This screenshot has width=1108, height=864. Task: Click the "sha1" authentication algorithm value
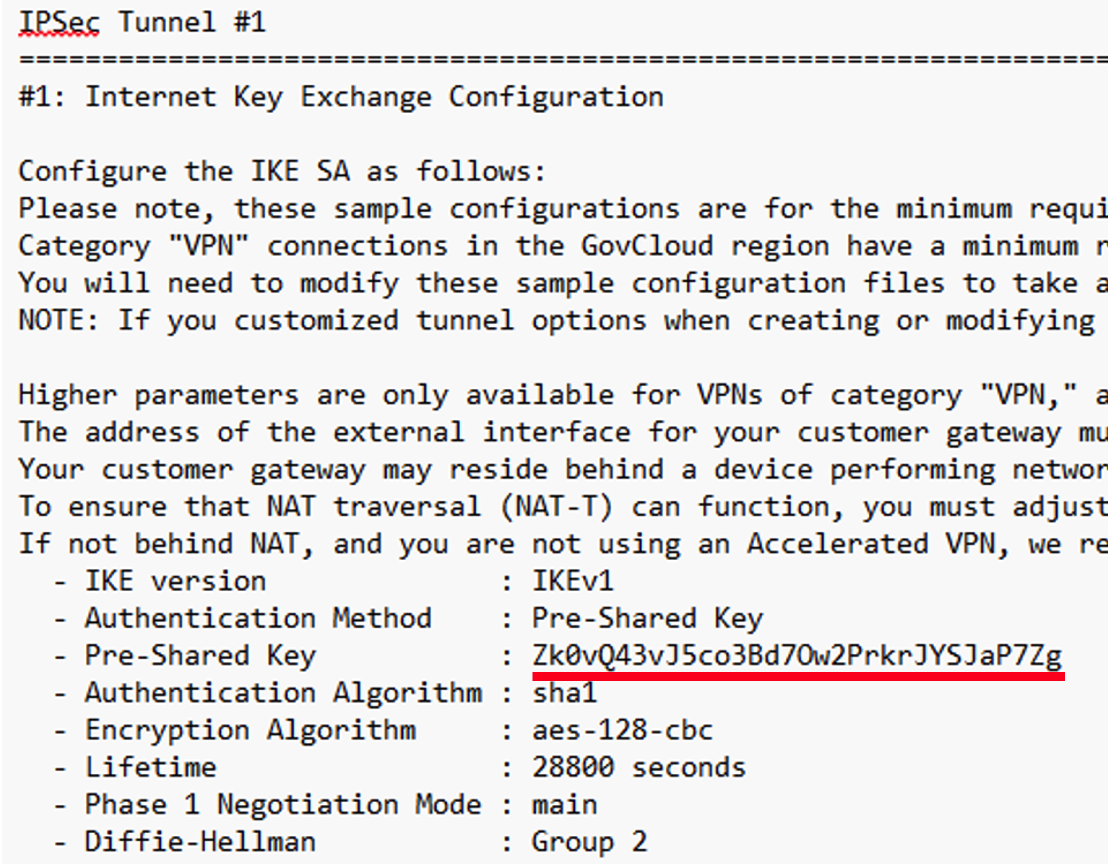(564, 693)
